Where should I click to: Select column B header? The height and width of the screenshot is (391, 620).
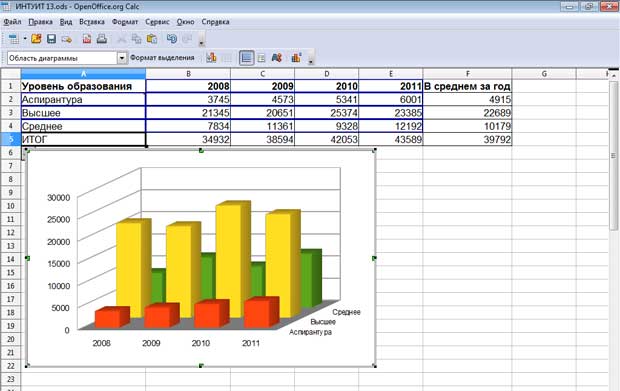tap(188, 74)
